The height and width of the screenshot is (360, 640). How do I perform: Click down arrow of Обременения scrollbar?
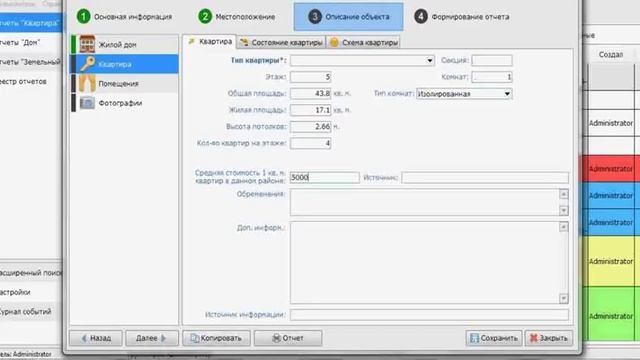[564, 210]
